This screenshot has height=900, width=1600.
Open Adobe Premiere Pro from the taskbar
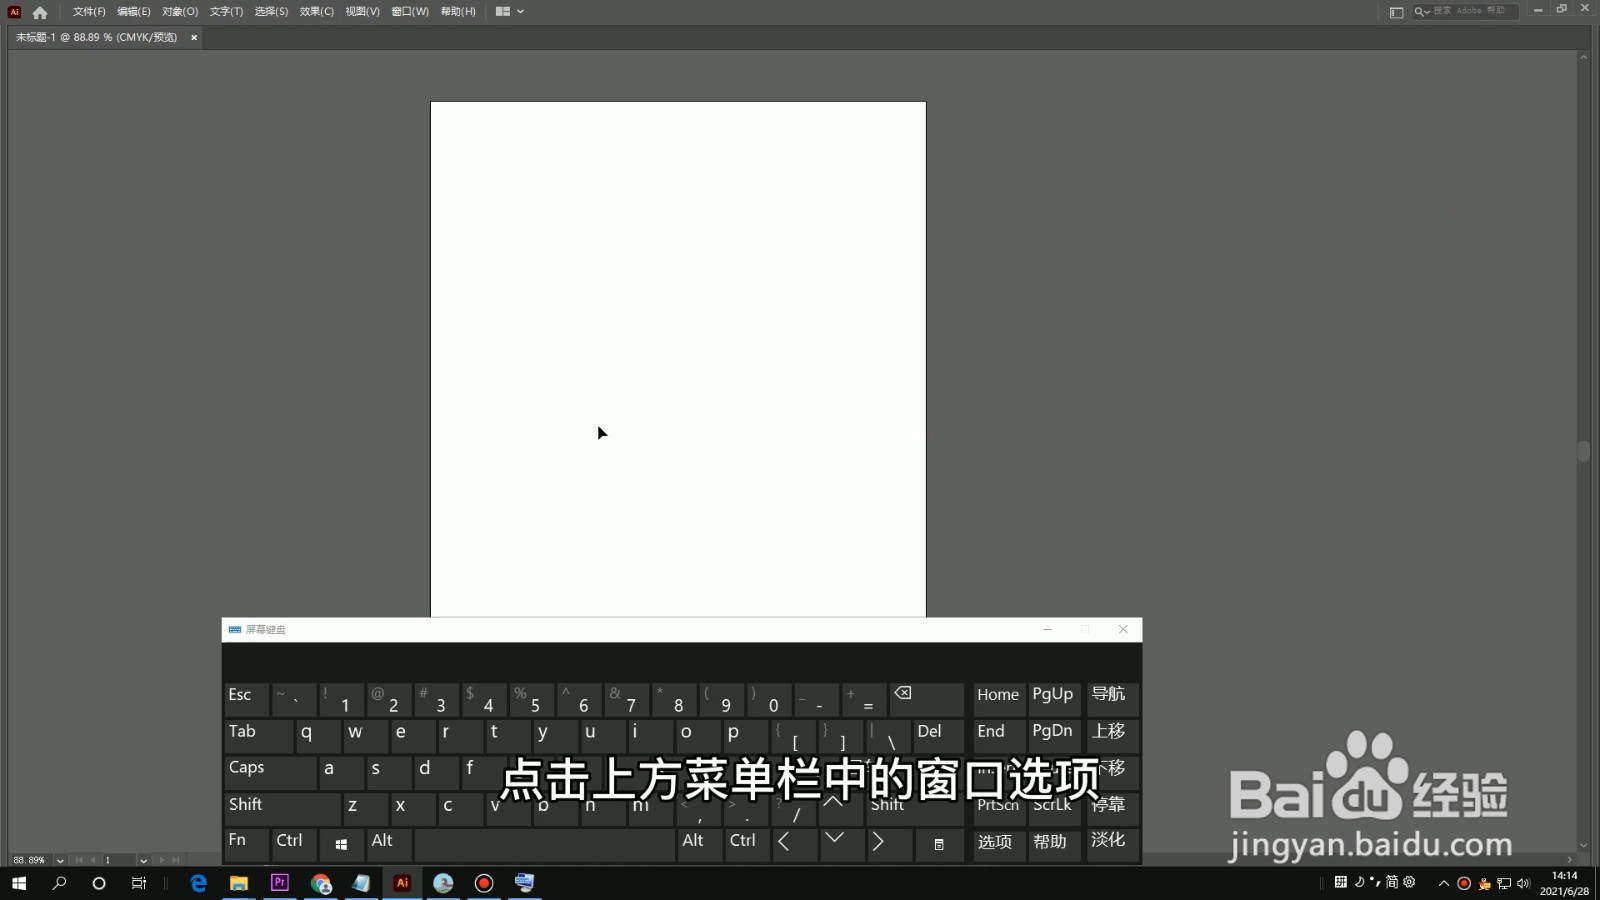(x=280, y=883)
